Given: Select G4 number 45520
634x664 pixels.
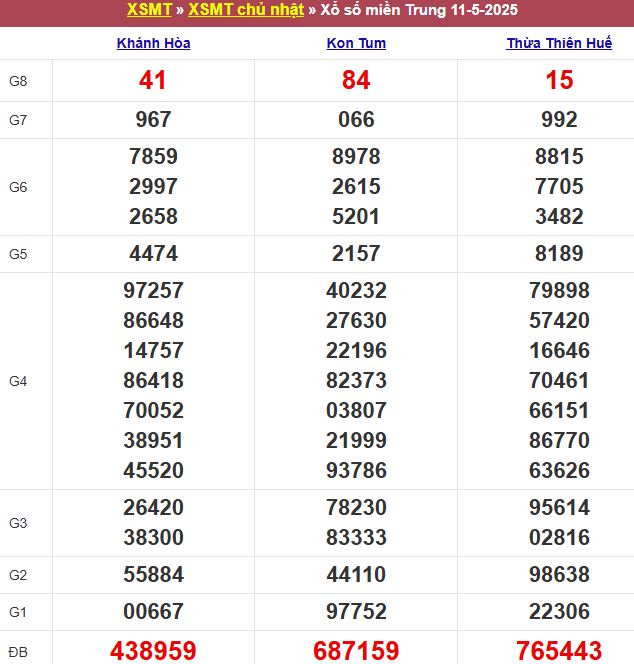Looking at the screenshot, I should click(153, 470).
